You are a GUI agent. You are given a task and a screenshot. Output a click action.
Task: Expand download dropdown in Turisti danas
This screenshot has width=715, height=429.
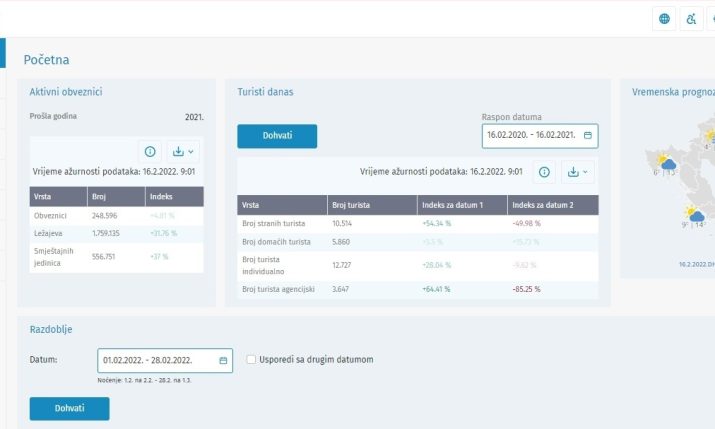577,172
